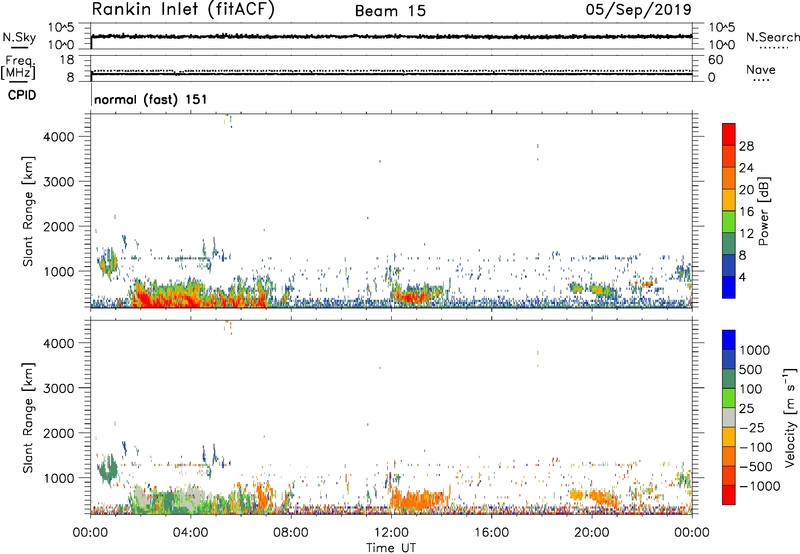Click the '1000' value on the velocity colorbar

(755, 350)
